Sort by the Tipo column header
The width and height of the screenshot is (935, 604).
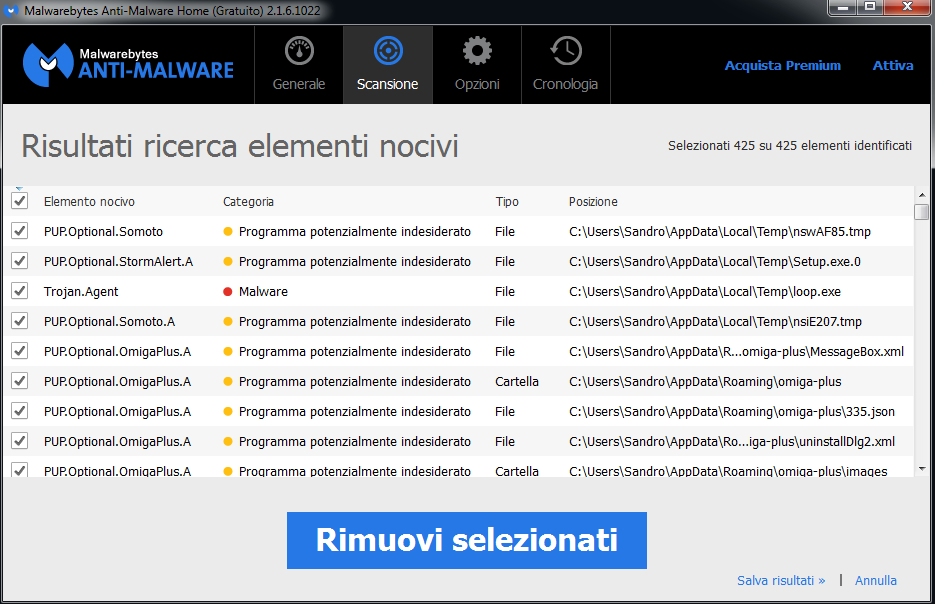[x=507, y=202]
